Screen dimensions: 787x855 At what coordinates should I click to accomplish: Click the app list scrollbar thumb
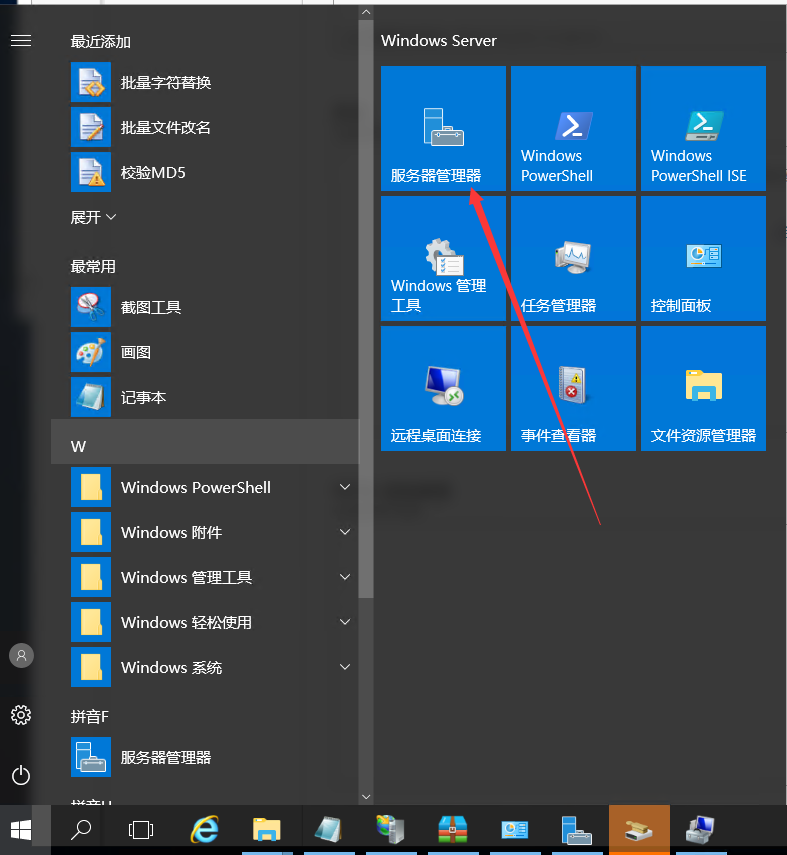[x=366, y=309]
